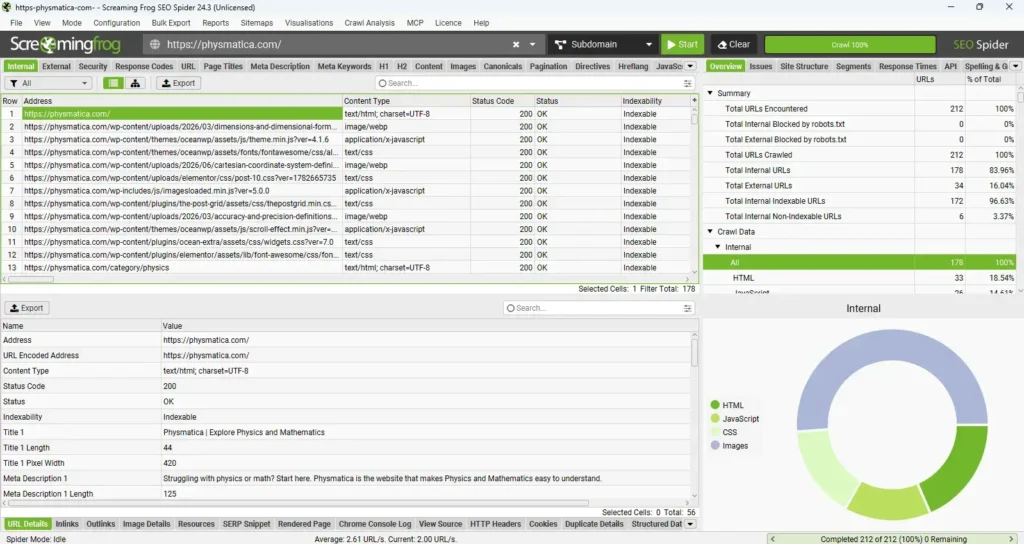
Task: Open upper search filter options icon
Action: coord(688,83)
